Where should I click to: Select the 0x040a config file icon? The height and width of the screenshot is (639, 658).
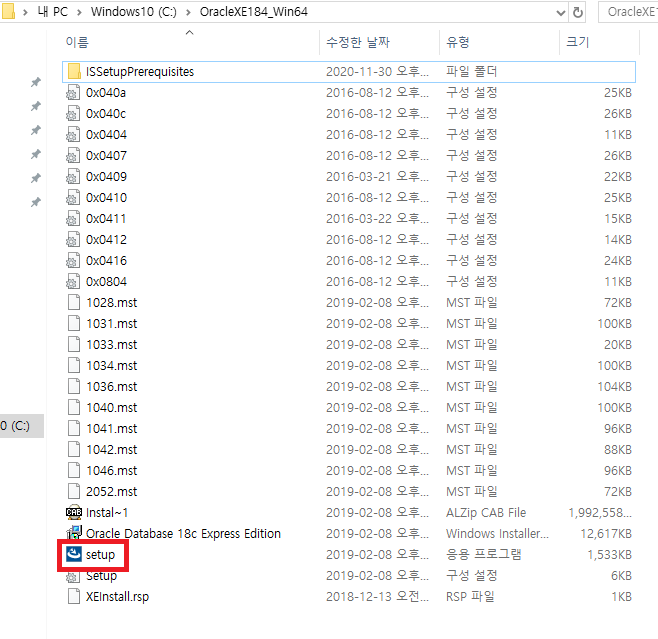[x=73, y=92]
